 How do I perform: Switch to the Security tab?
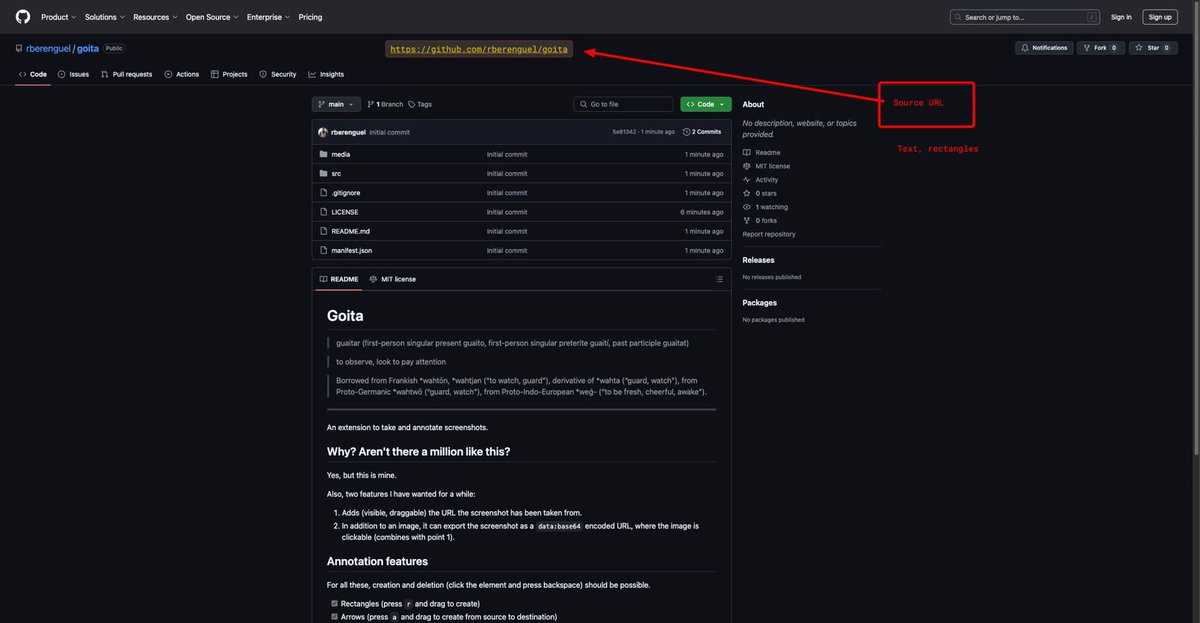pyautogui.click(x=278, y=74)
